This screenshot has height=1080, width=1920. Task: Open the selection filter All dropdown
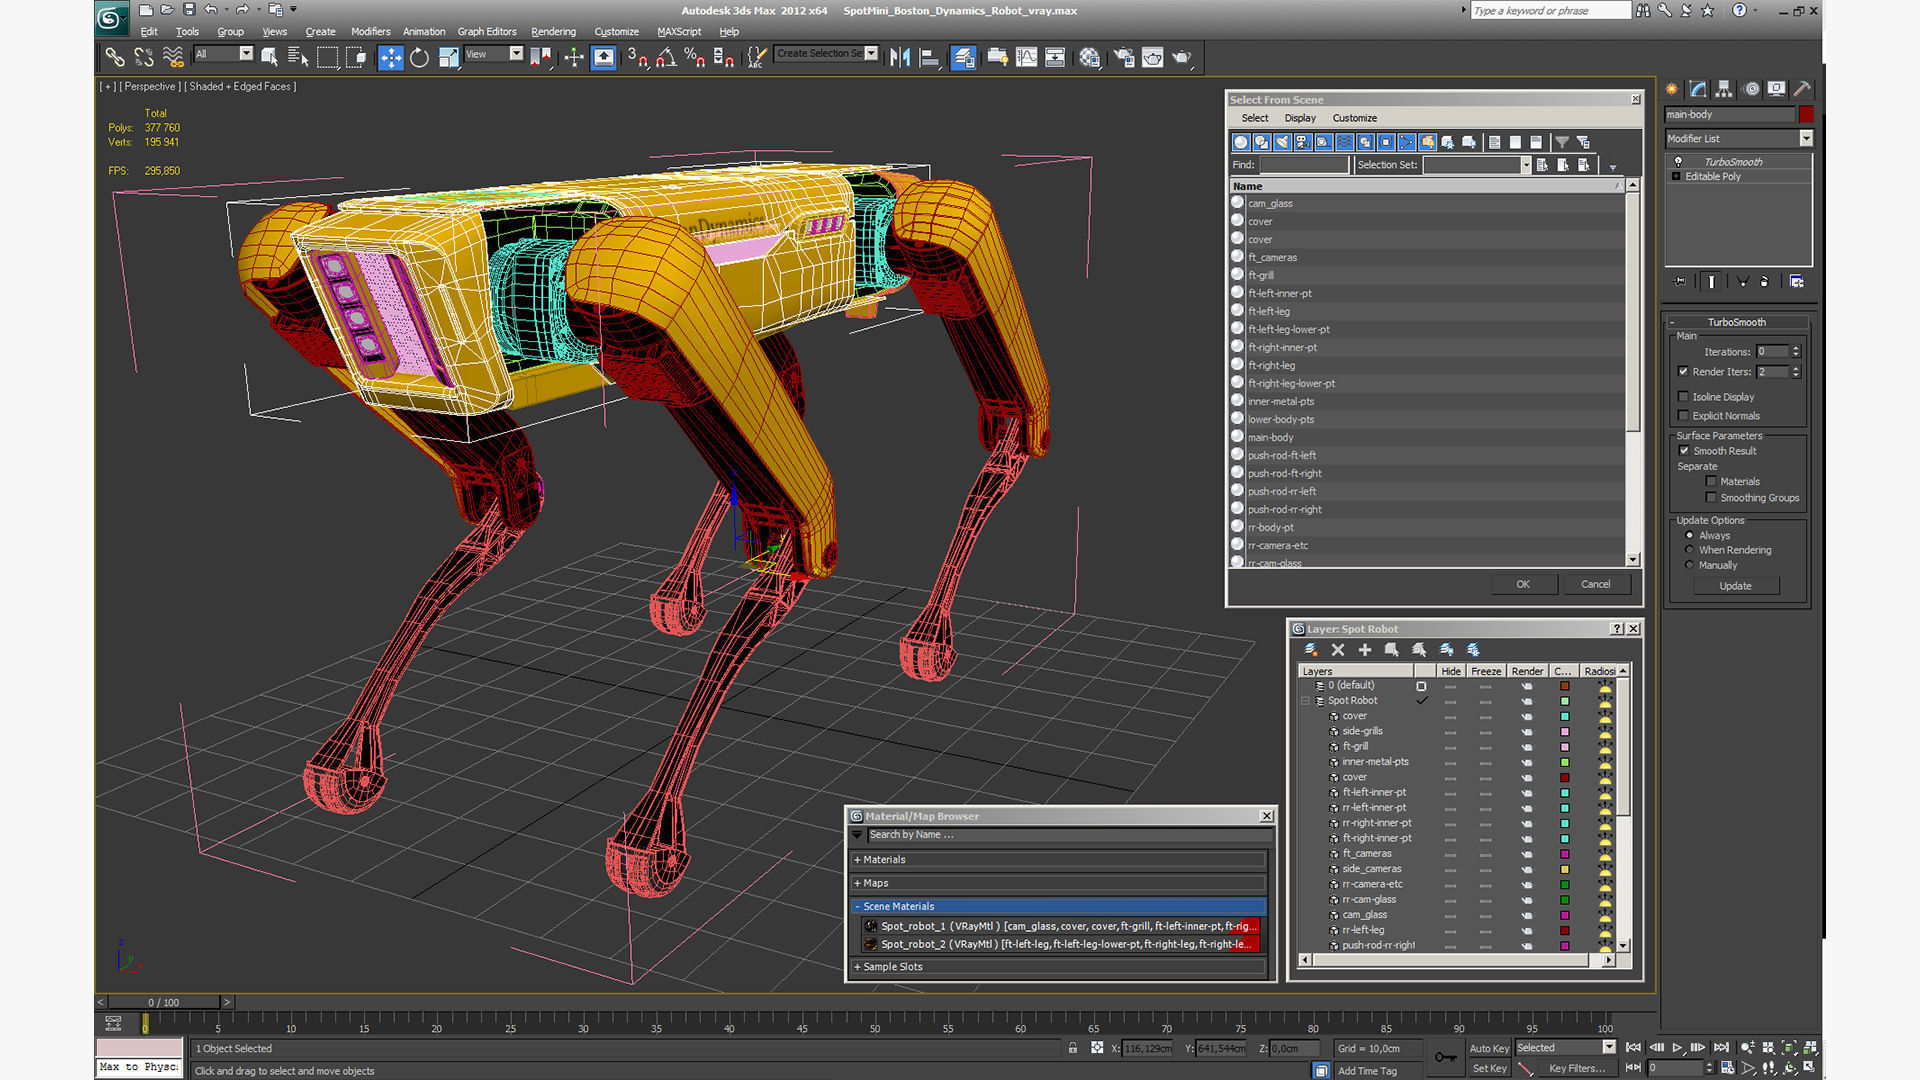(246, 53)
